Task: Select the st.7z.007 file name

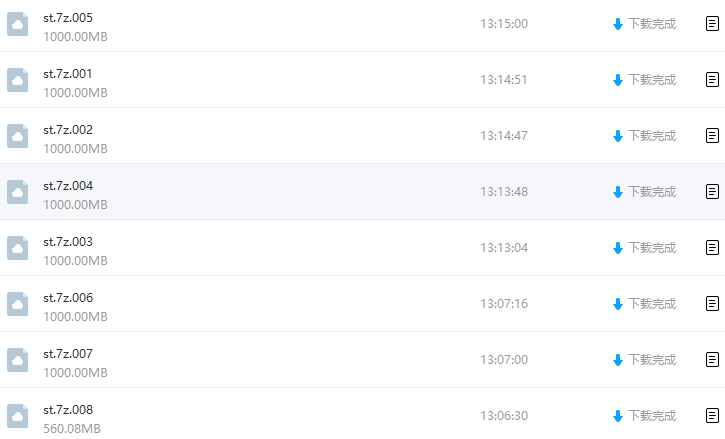Action: tap(68, 354)
